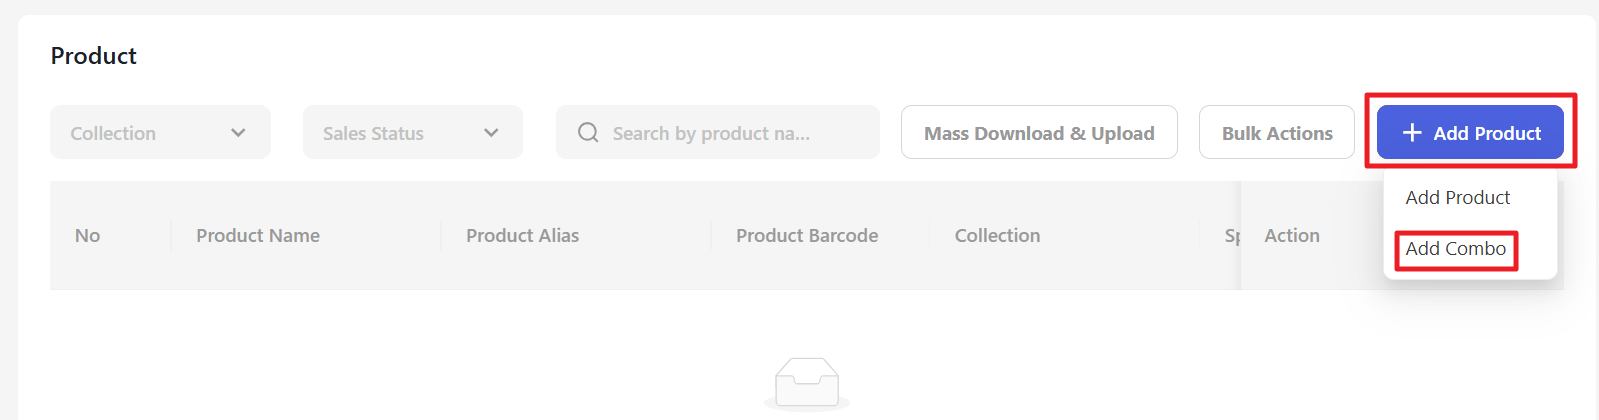Click the Collection table column header
This screenshot has width=1599, height=420.
coord(997,236)
